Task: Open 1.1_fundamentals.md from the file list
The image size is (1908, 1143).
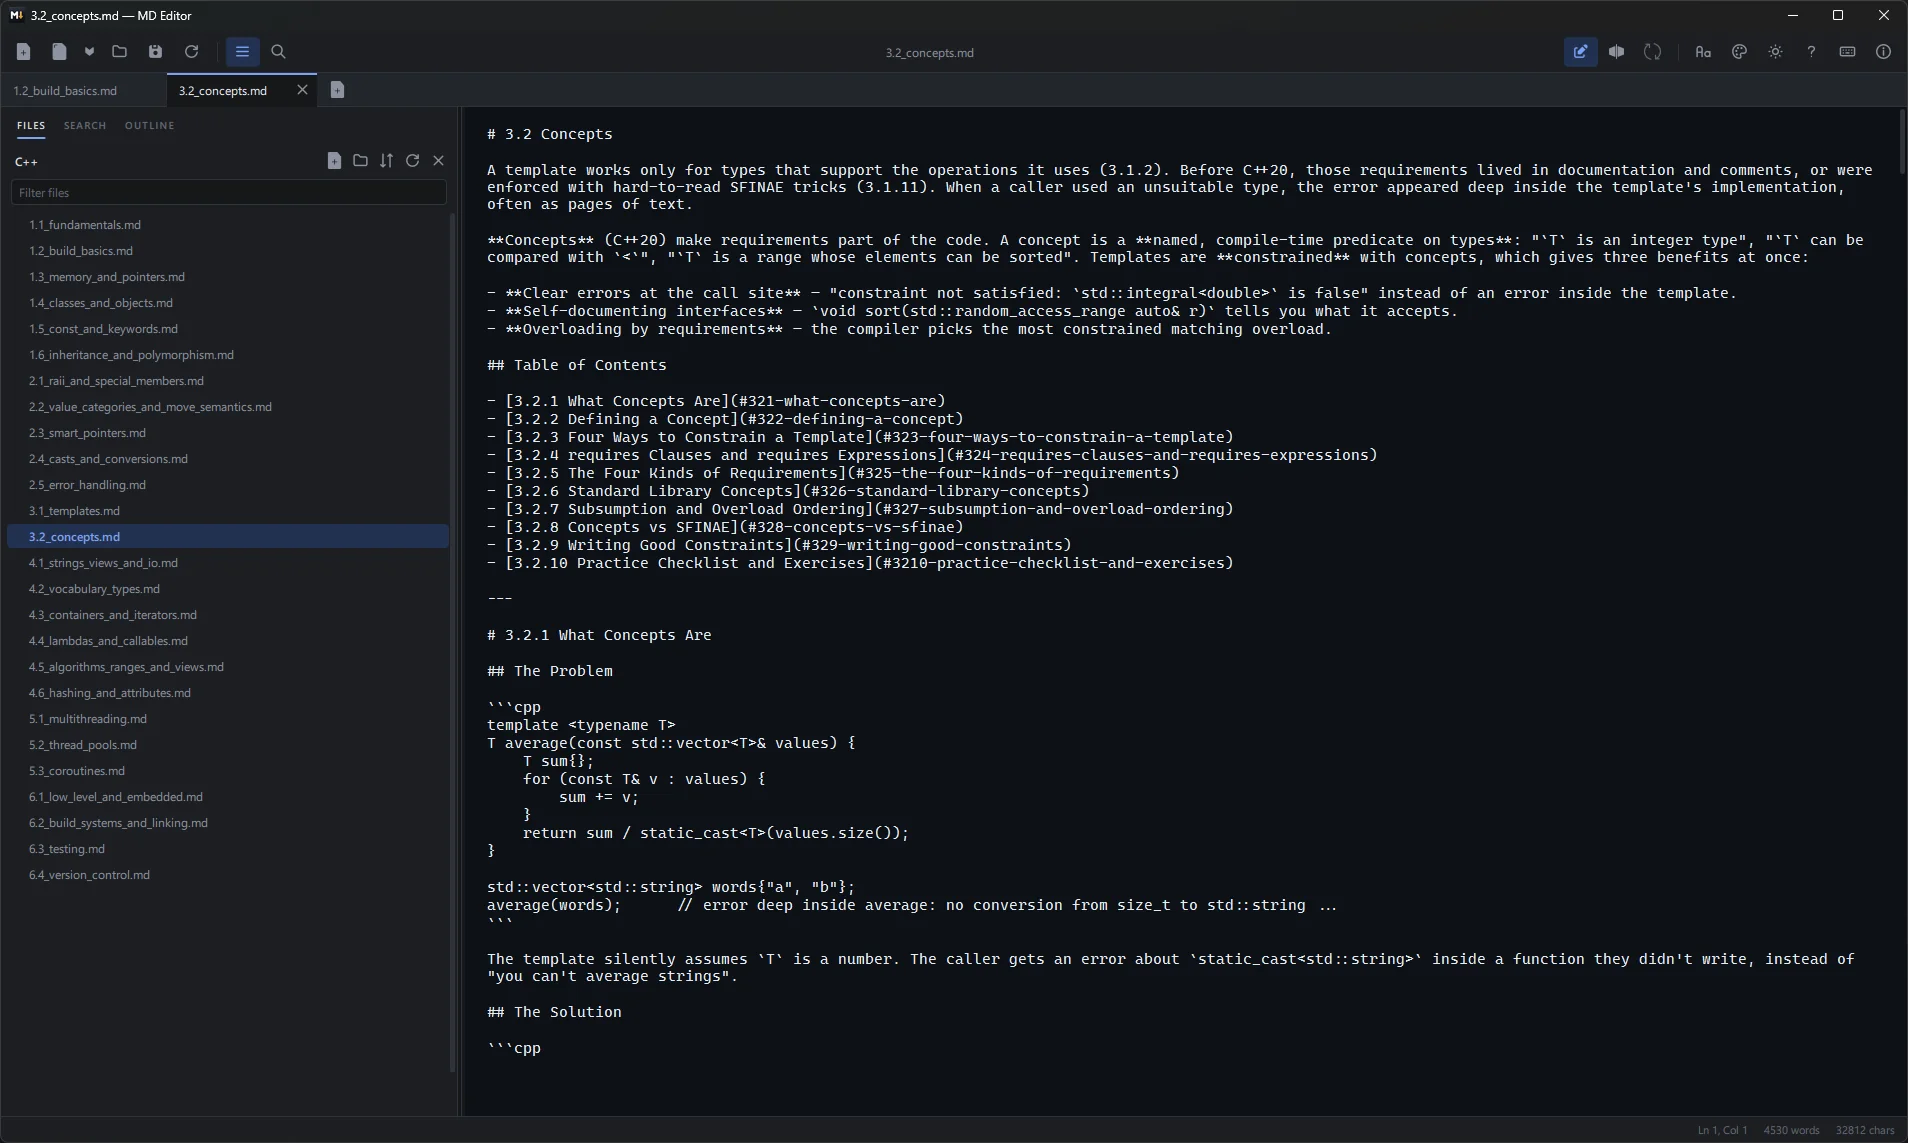Action: point(228,225)
